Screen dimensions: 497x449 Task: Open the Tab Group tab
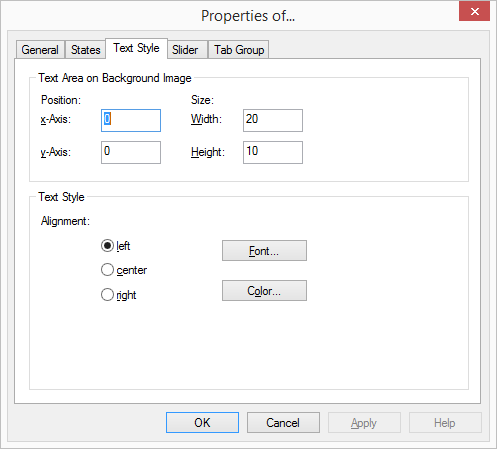click(x=239, y=50)
